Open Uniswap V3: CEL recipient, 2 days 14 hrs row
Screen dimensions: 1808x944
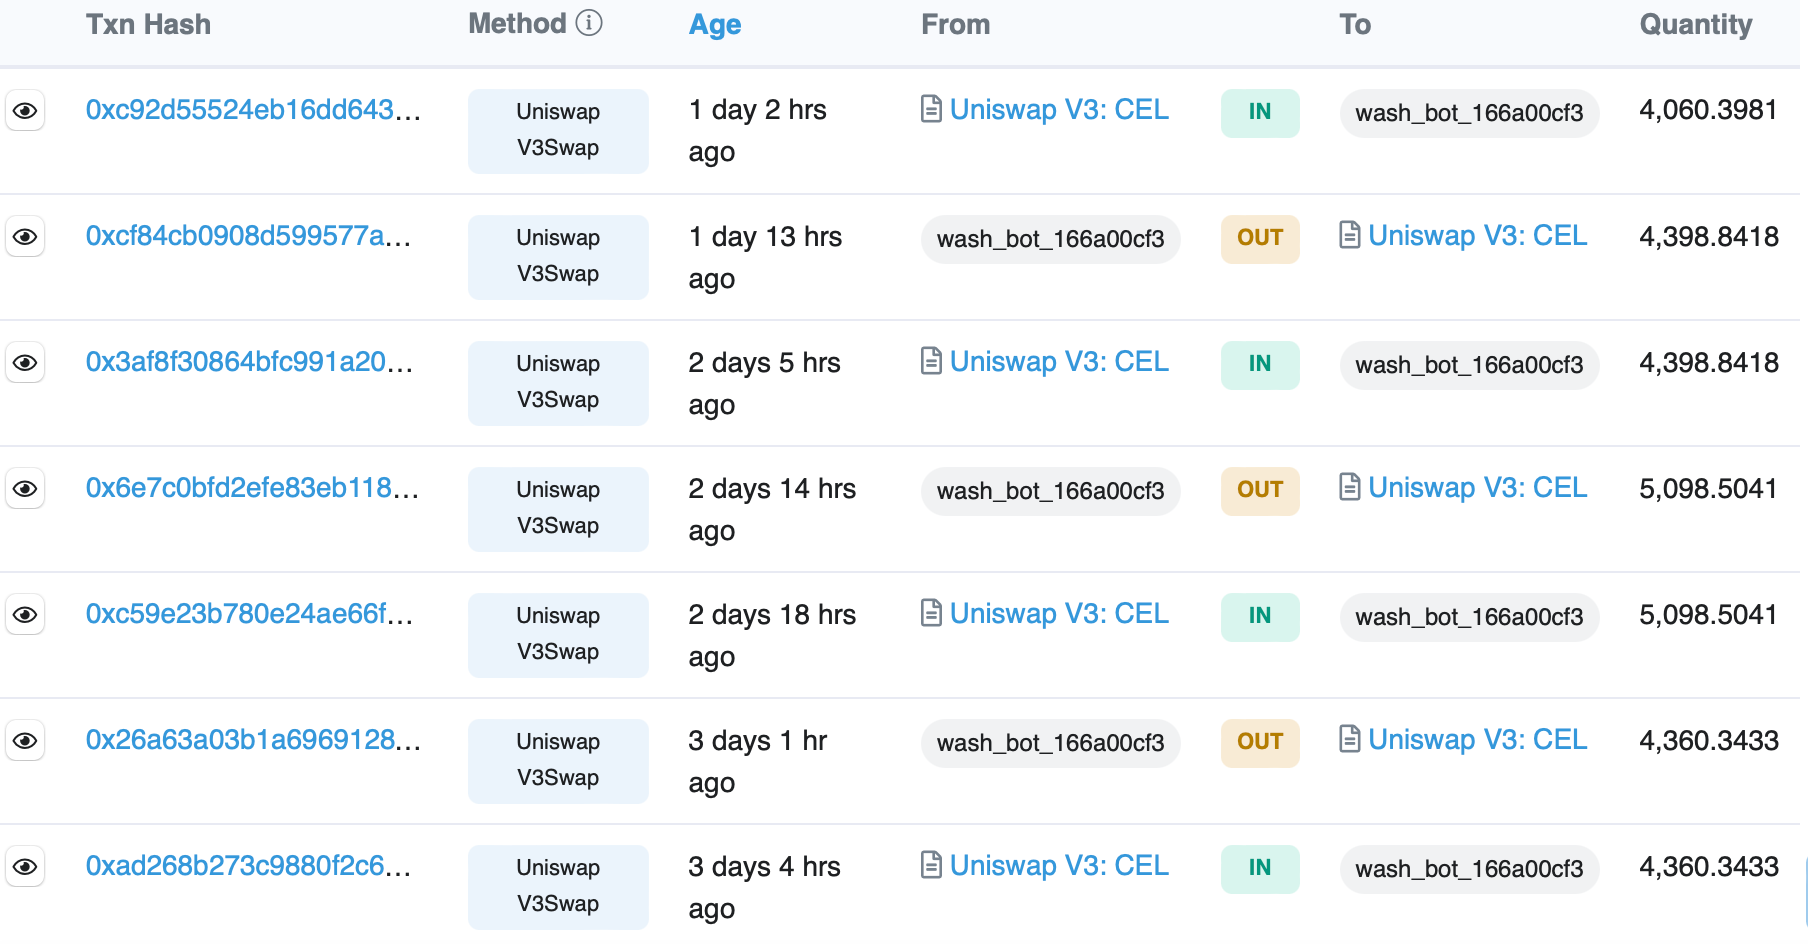tap(1478, 488)
